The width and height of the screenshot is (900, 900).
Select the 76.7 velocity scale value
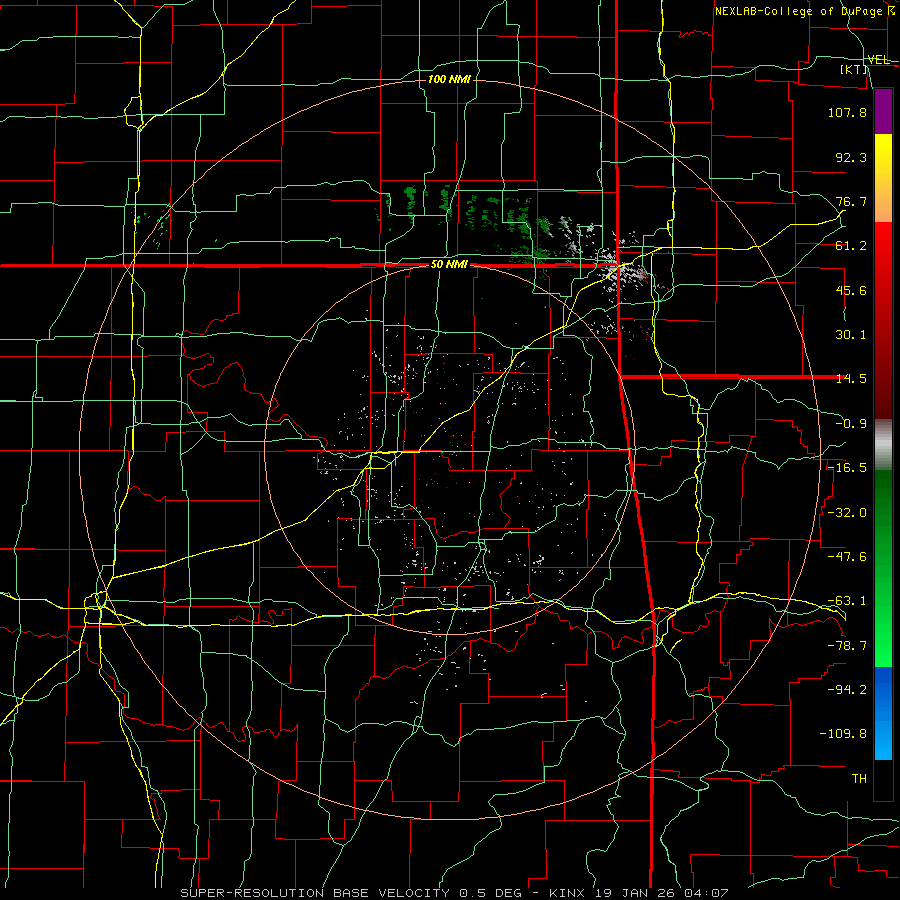tap(851, 201)
